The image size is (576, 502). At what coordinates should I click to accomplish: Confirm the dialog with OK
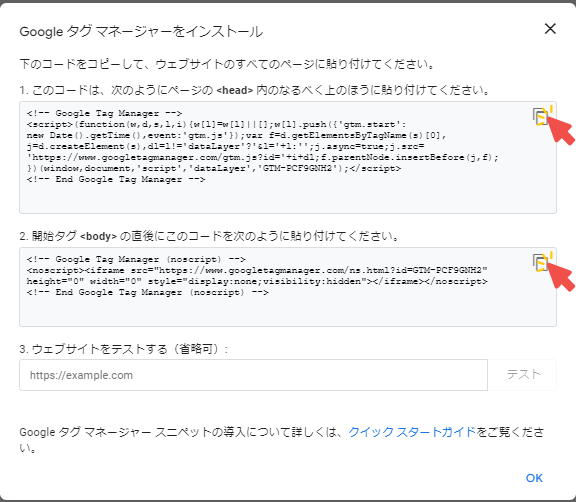534,478
